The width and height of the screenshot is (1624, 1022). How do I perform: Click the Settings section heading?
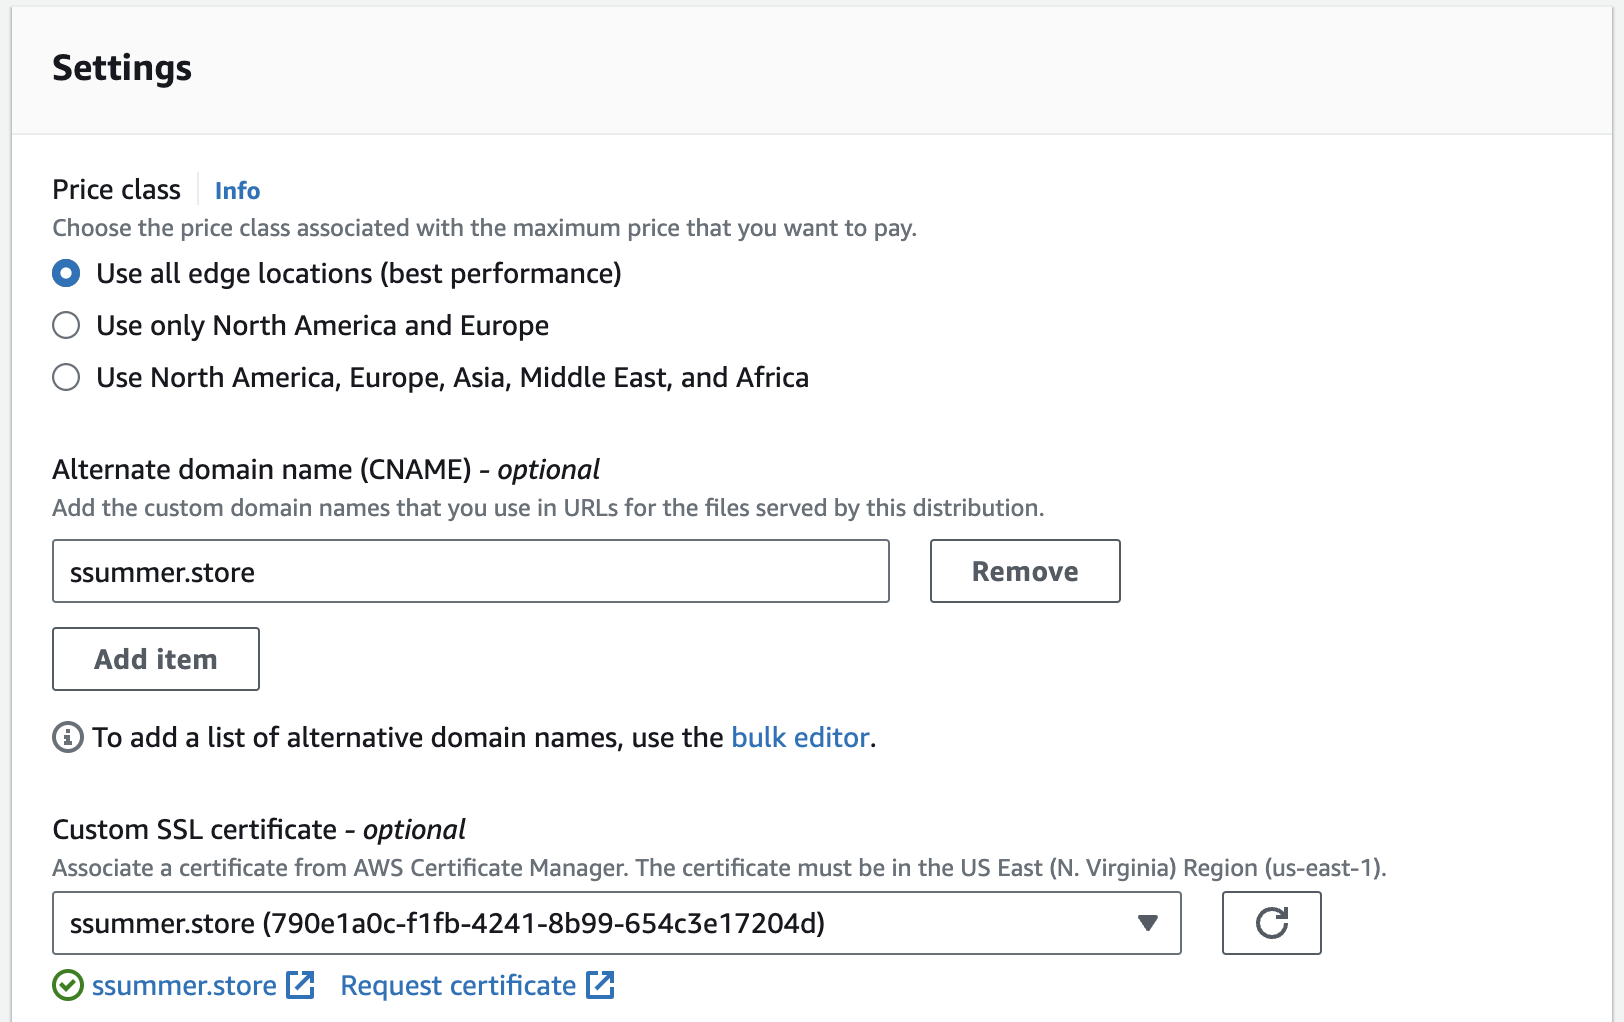point(122,68)
